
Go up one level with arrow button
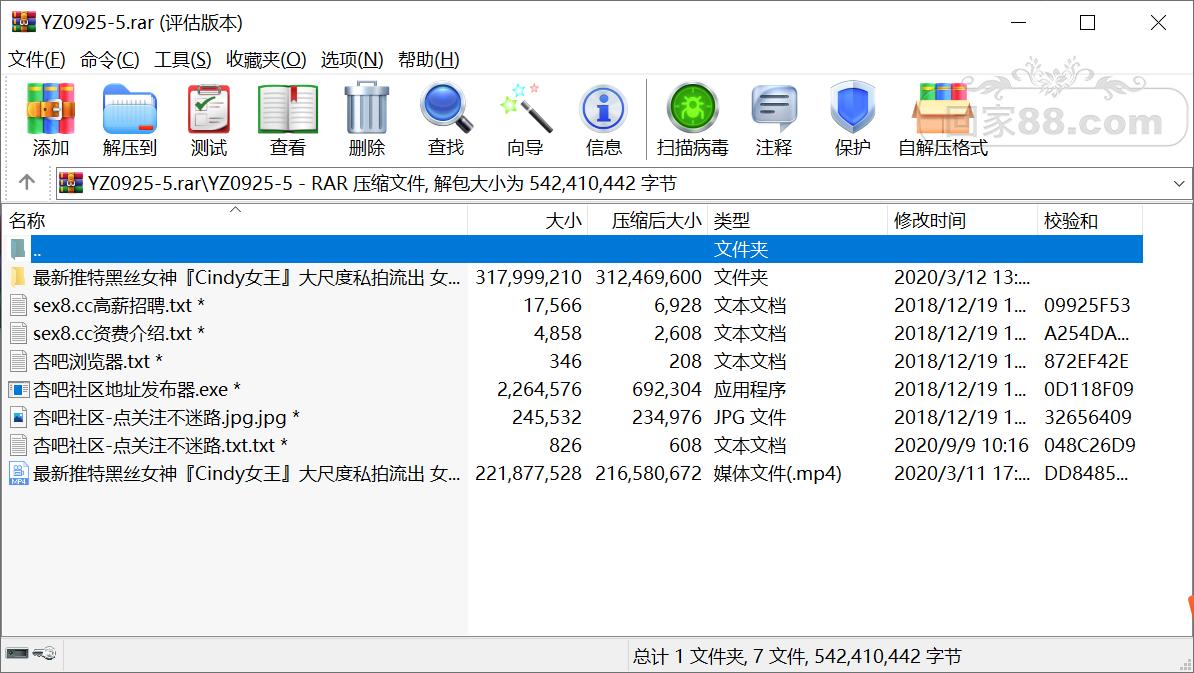pos(27,182)
